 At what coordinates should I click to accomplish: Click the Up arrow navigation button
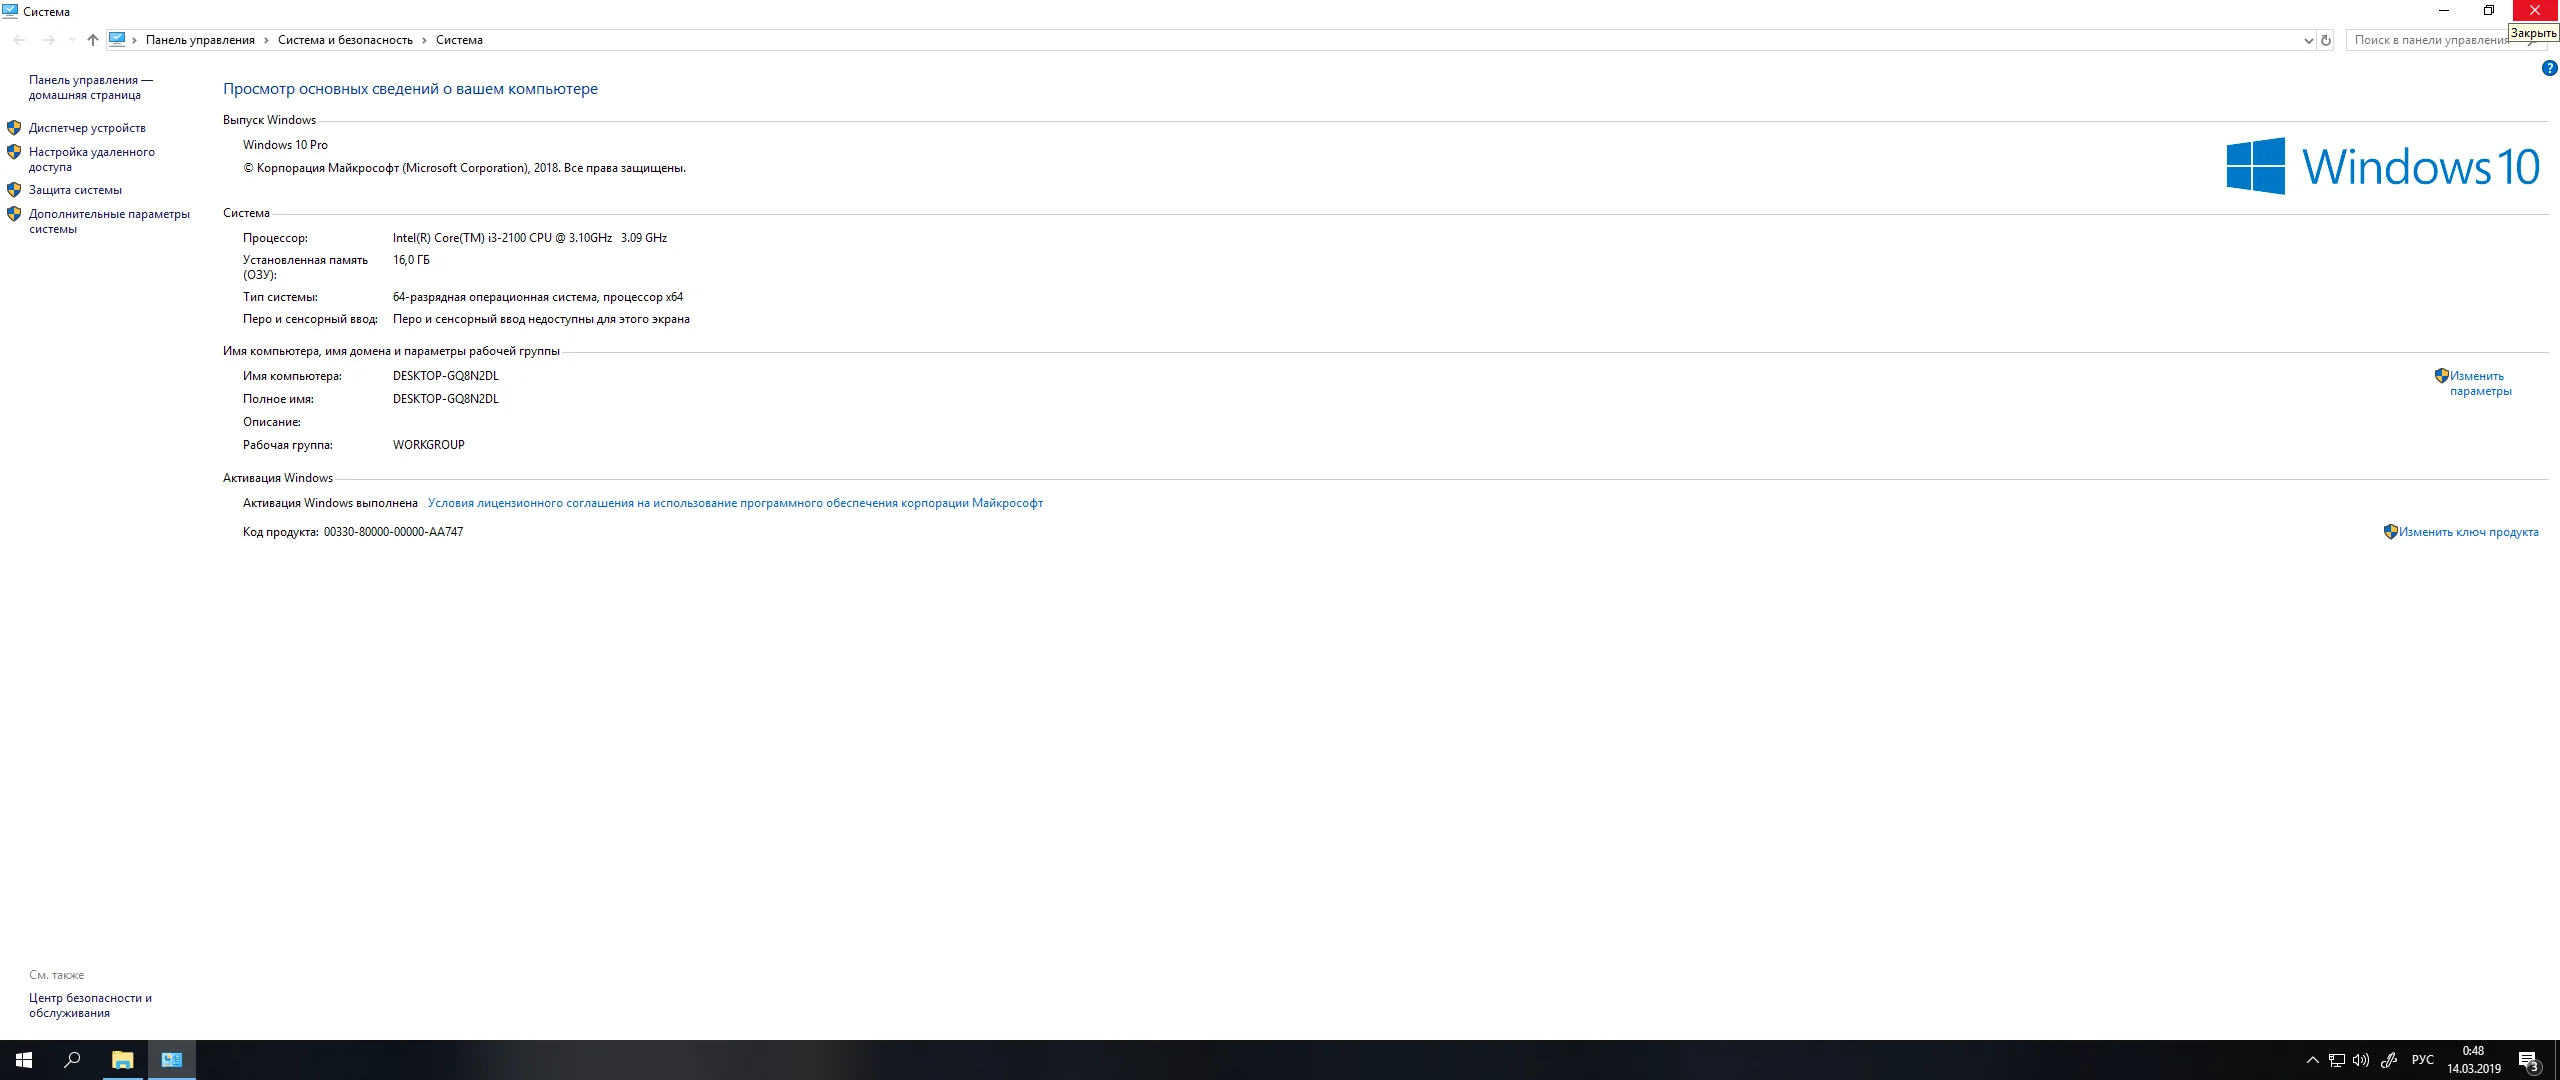[92, 40]
